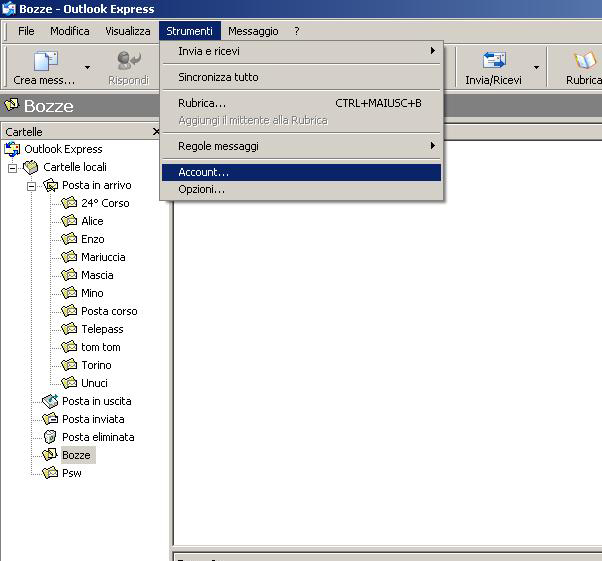
Task: Open the ? help menu
Action: [x=297, y=31]
